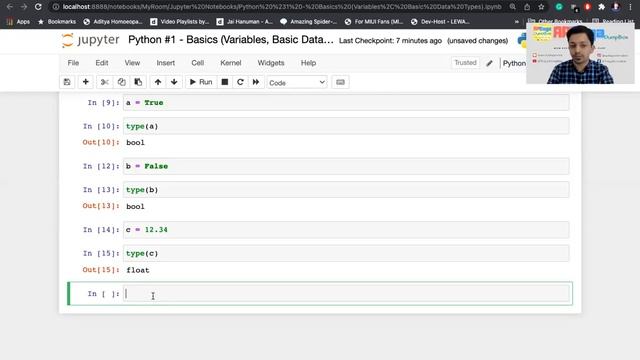Screen dimensions: 640x360
Task: Click into the empty code cell
Action: tap(346, 293)
